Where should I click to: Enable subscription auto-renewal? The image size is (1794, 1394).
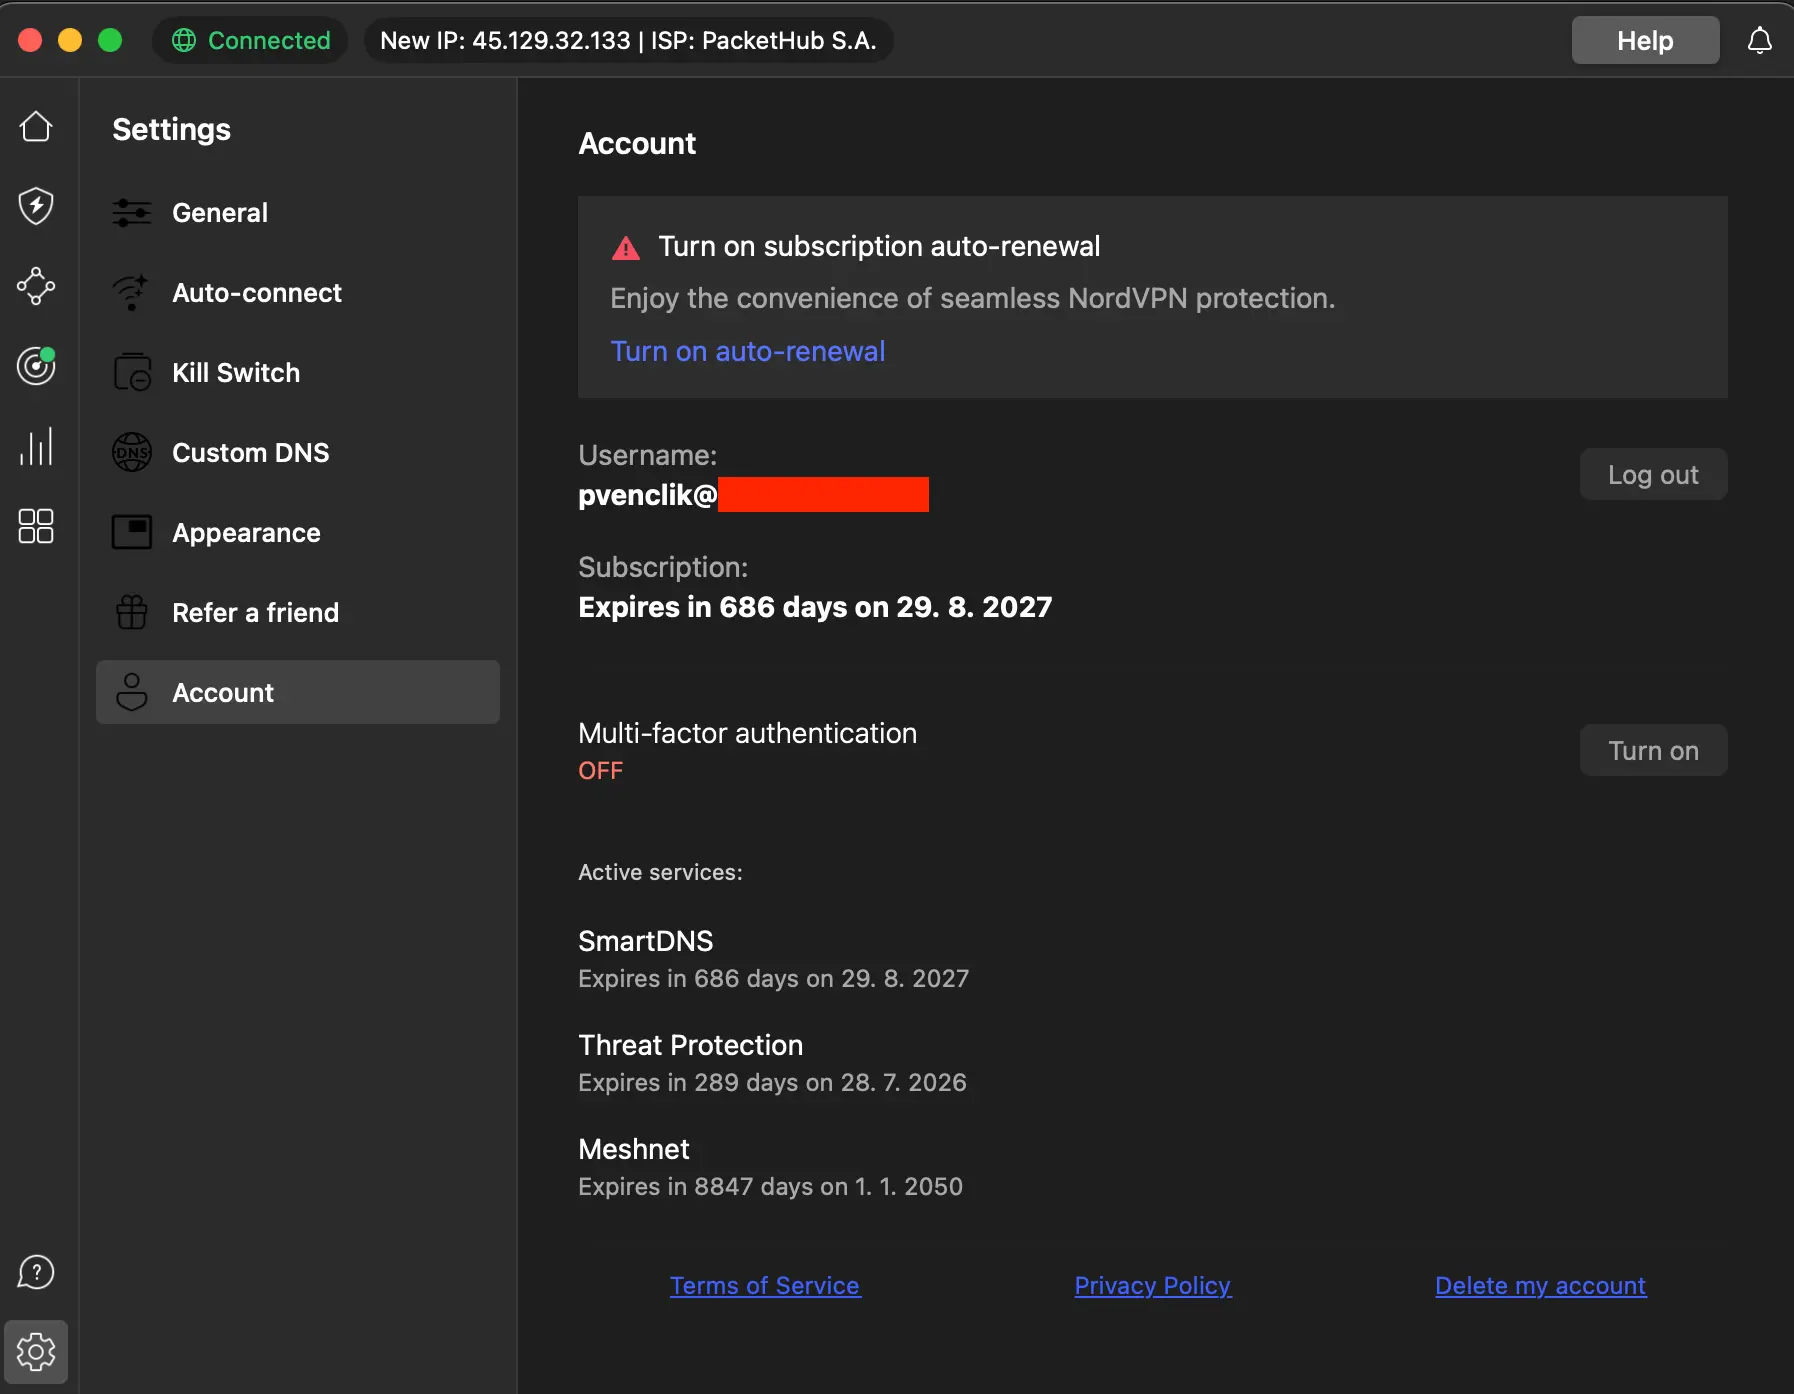[747, 351]
